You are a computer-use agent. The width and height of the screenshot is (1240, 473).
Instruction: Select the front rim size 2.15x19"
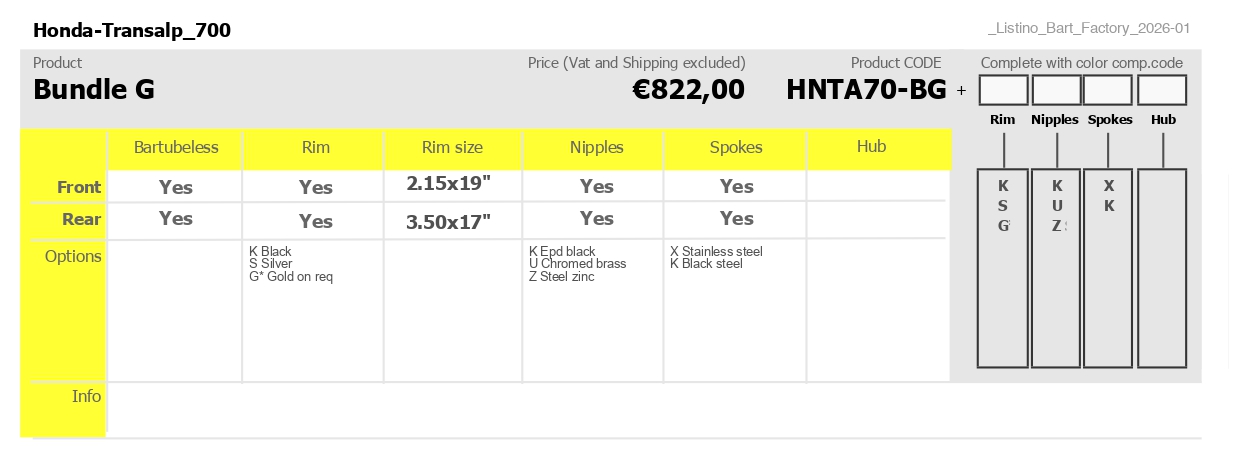pos(449,184)
